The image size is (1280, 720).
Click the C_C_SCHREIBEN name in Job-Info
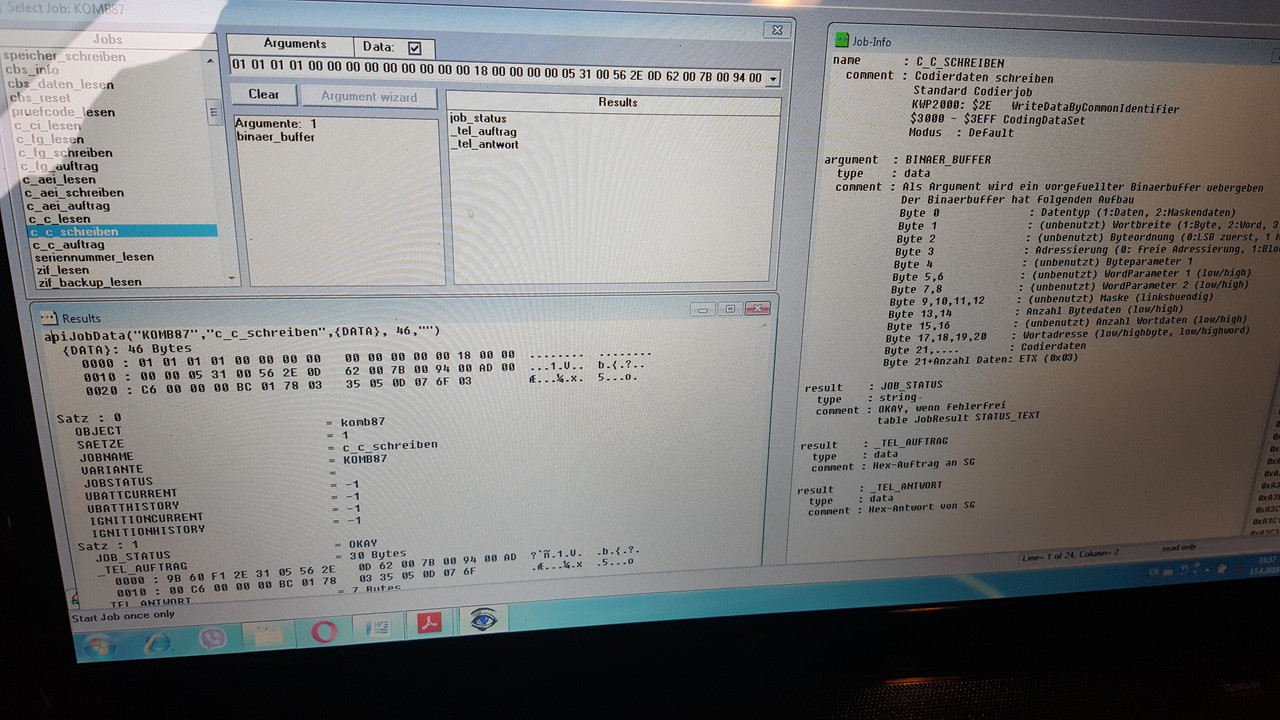point(960,63)
